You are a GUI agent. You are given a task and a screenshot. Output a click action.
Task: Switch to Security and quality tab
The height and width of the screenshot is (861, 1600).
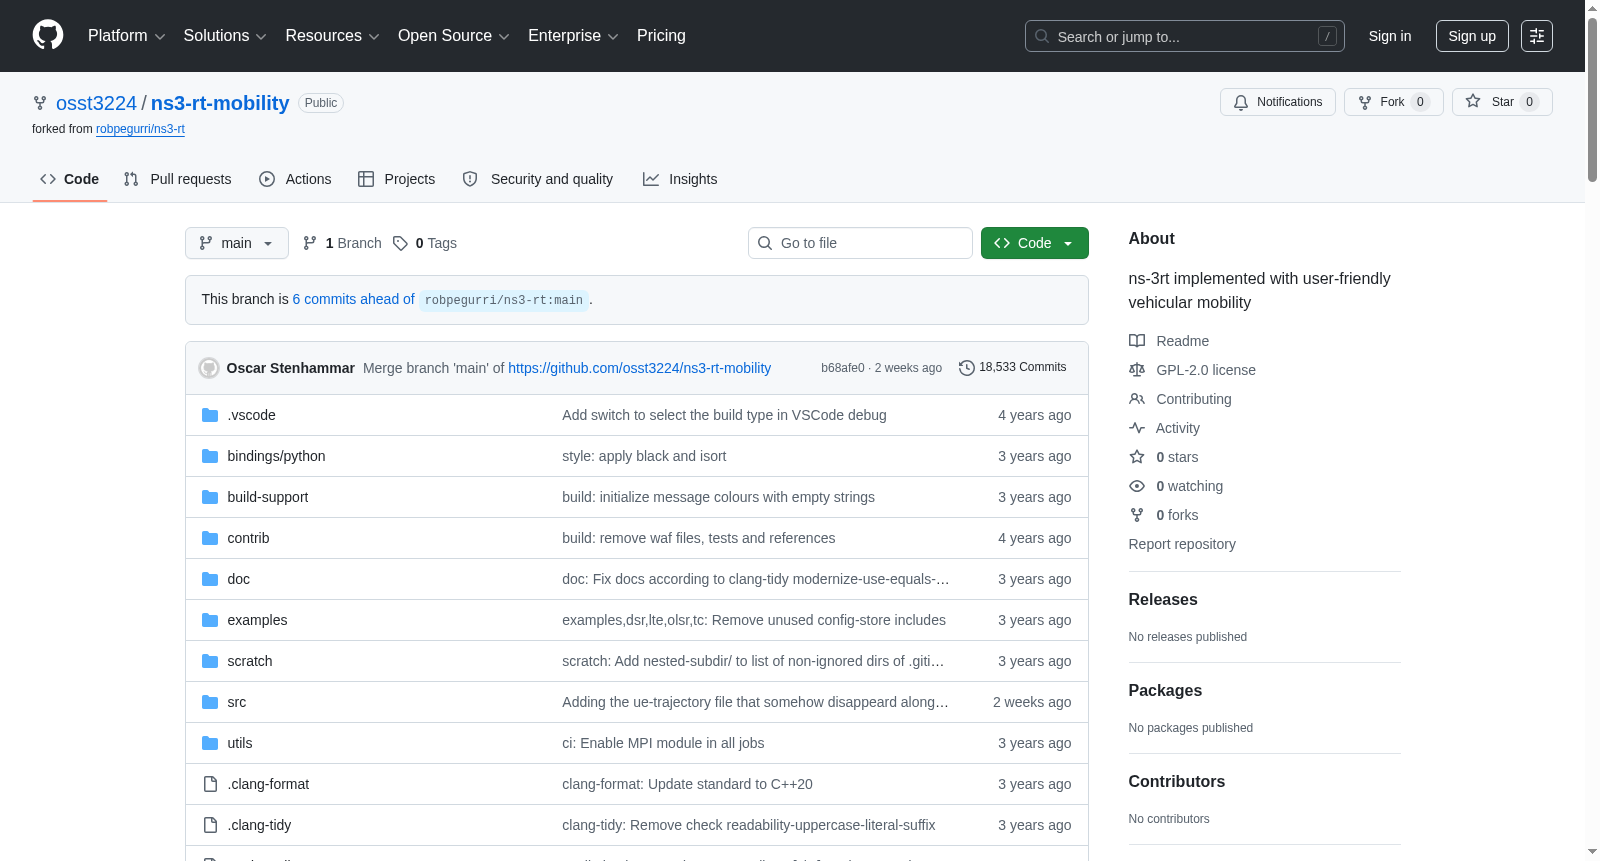pyautogui.click(x=538, y=179)
